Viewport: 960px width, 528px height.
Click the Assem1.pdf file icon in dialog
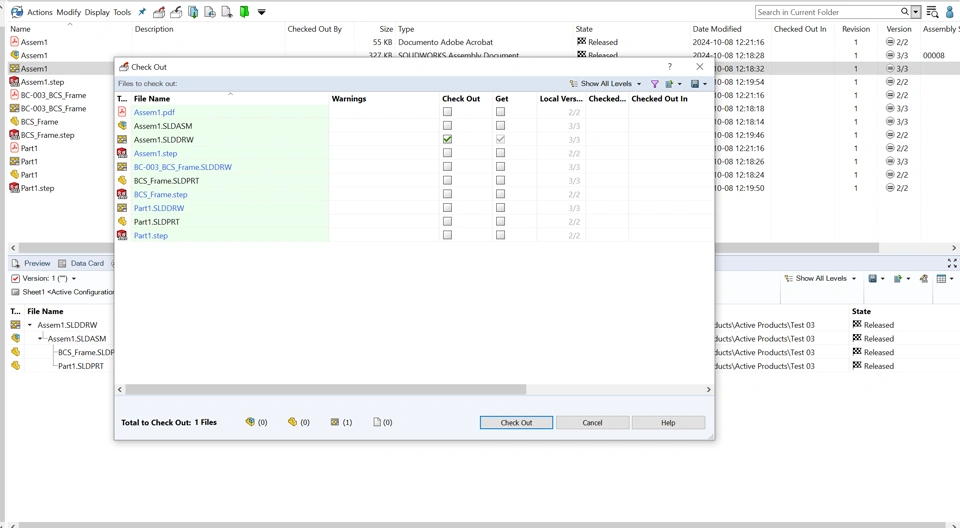click(122, 112)
